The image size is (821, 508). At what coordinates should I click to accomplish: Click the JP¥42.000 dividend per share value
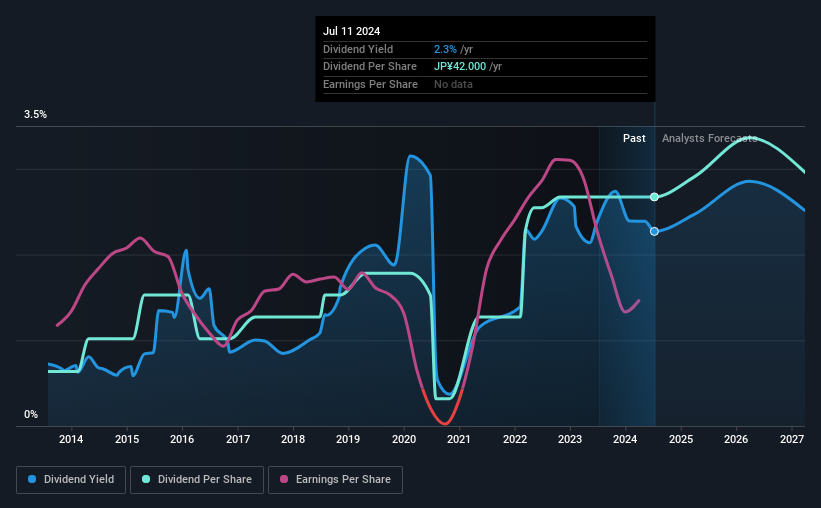460,67
